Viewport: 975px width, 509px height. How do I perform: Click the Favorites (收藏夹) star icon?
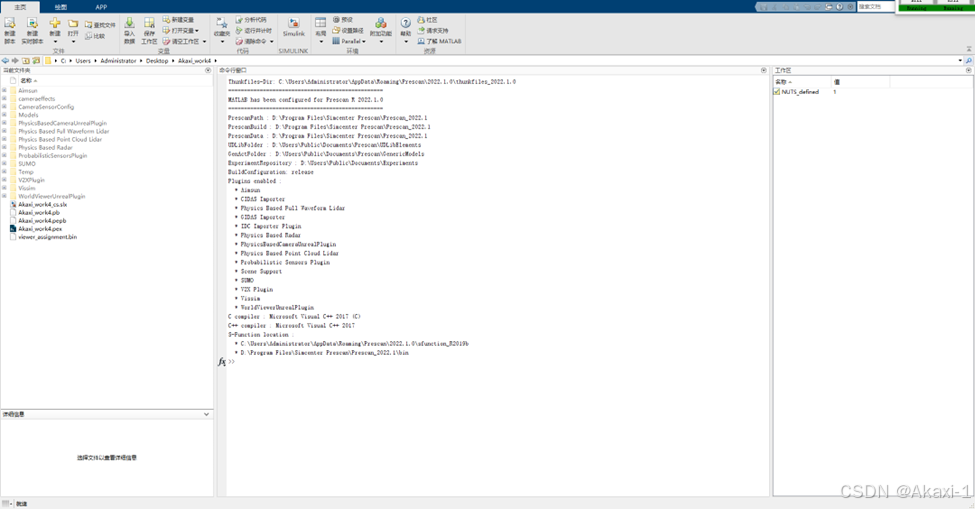(221, 23)
